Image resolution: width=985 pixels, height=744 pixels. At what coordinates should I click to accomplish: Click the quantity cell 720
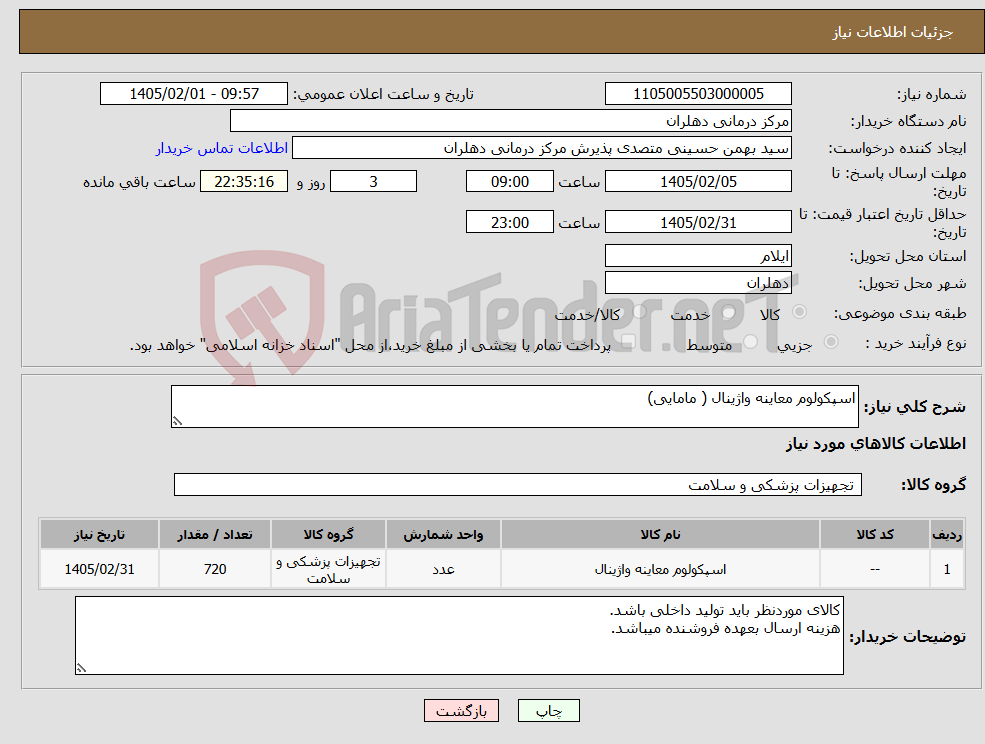tap(215, 569)
